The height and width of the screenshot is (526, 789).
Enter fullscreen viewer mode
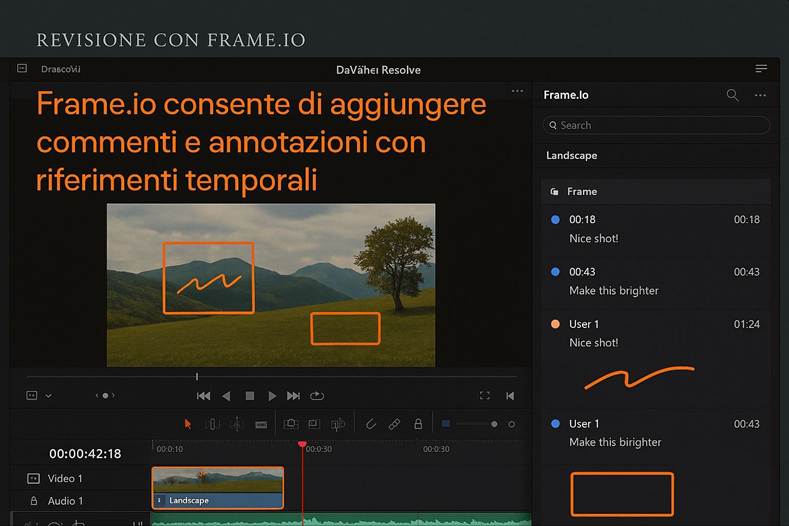tap(485, 396)
